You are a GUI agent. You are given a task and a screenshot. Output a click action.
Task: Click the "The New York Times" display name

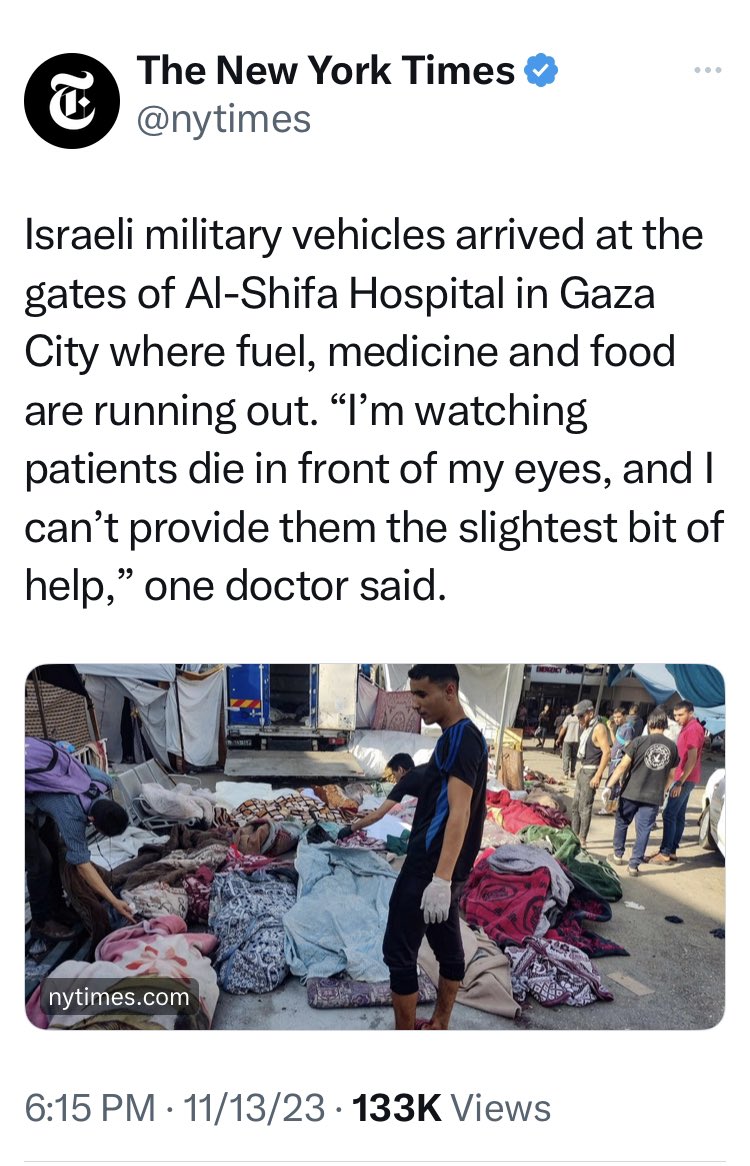point(326,71)
